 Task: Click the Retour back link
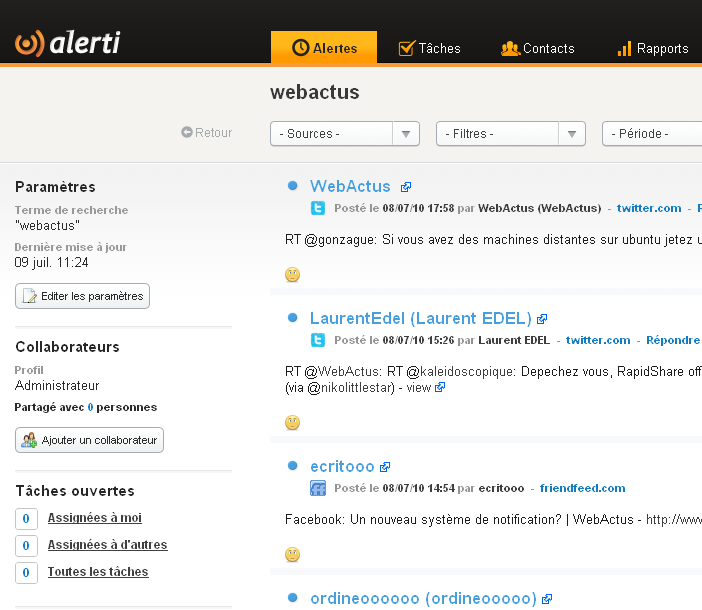tap(207, 132)
